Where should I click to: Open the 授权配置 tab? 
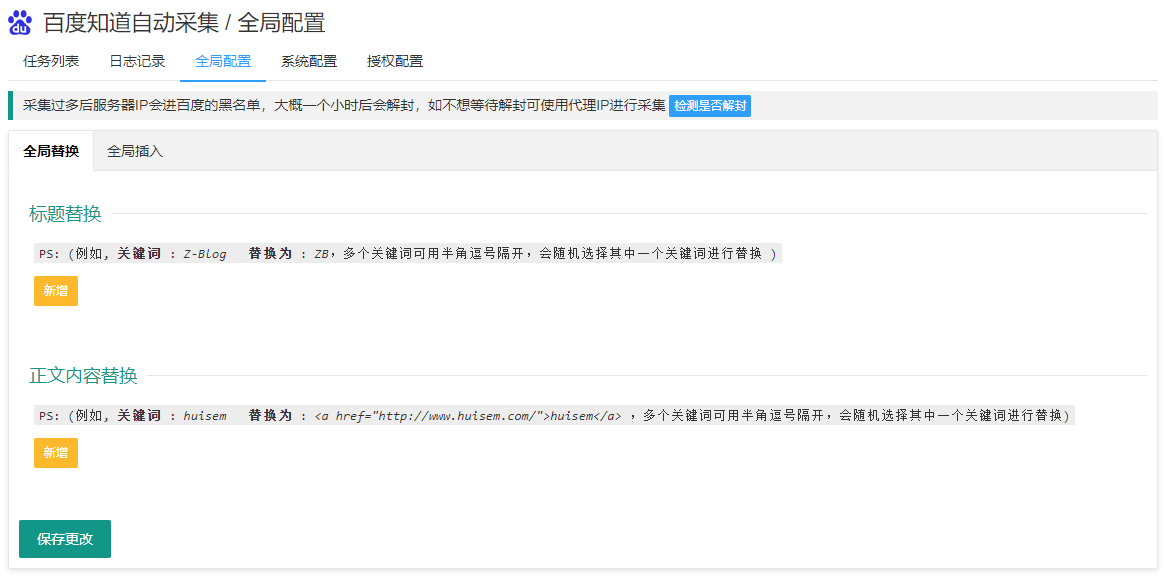pos(395,62)
